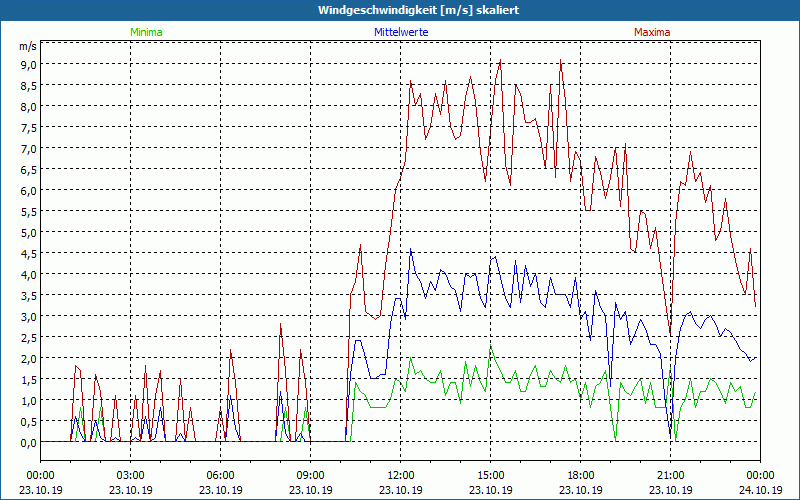This screenshot has width=800, height=500.
Task: Click the date 23.10.19 below 12:00
Action: [x=401, y=490]
